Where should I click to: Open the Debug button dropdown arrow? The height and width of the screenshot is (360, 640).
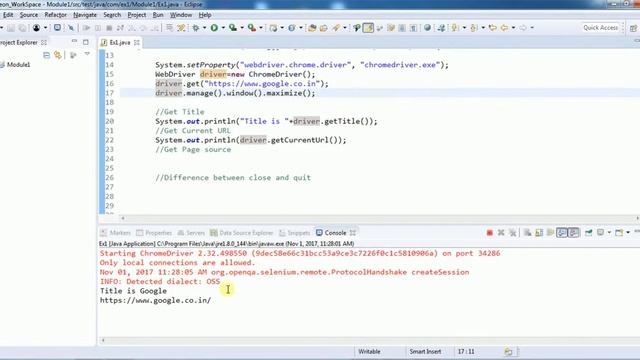pos(204,28)
